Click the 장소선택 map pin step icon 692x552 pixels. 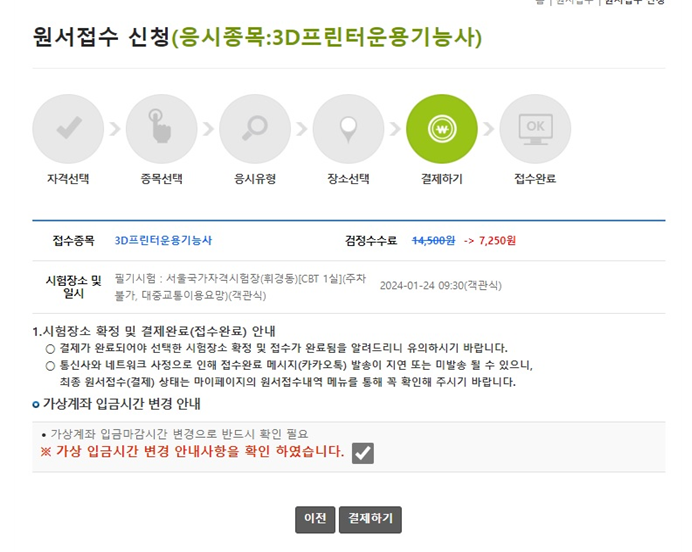[349, 129]
